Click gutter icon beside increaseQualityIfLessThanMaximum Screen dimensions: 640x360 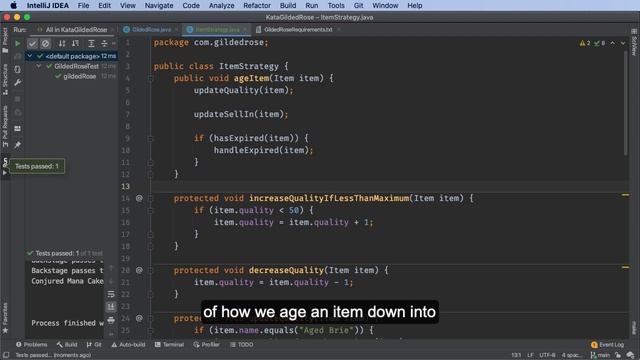[x=139, y=198]
